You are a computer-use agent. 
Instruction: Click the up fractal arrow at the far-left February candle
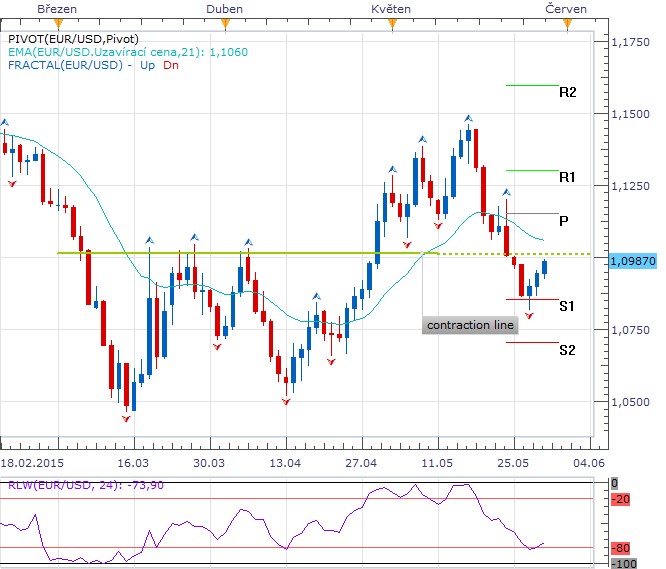5,122
